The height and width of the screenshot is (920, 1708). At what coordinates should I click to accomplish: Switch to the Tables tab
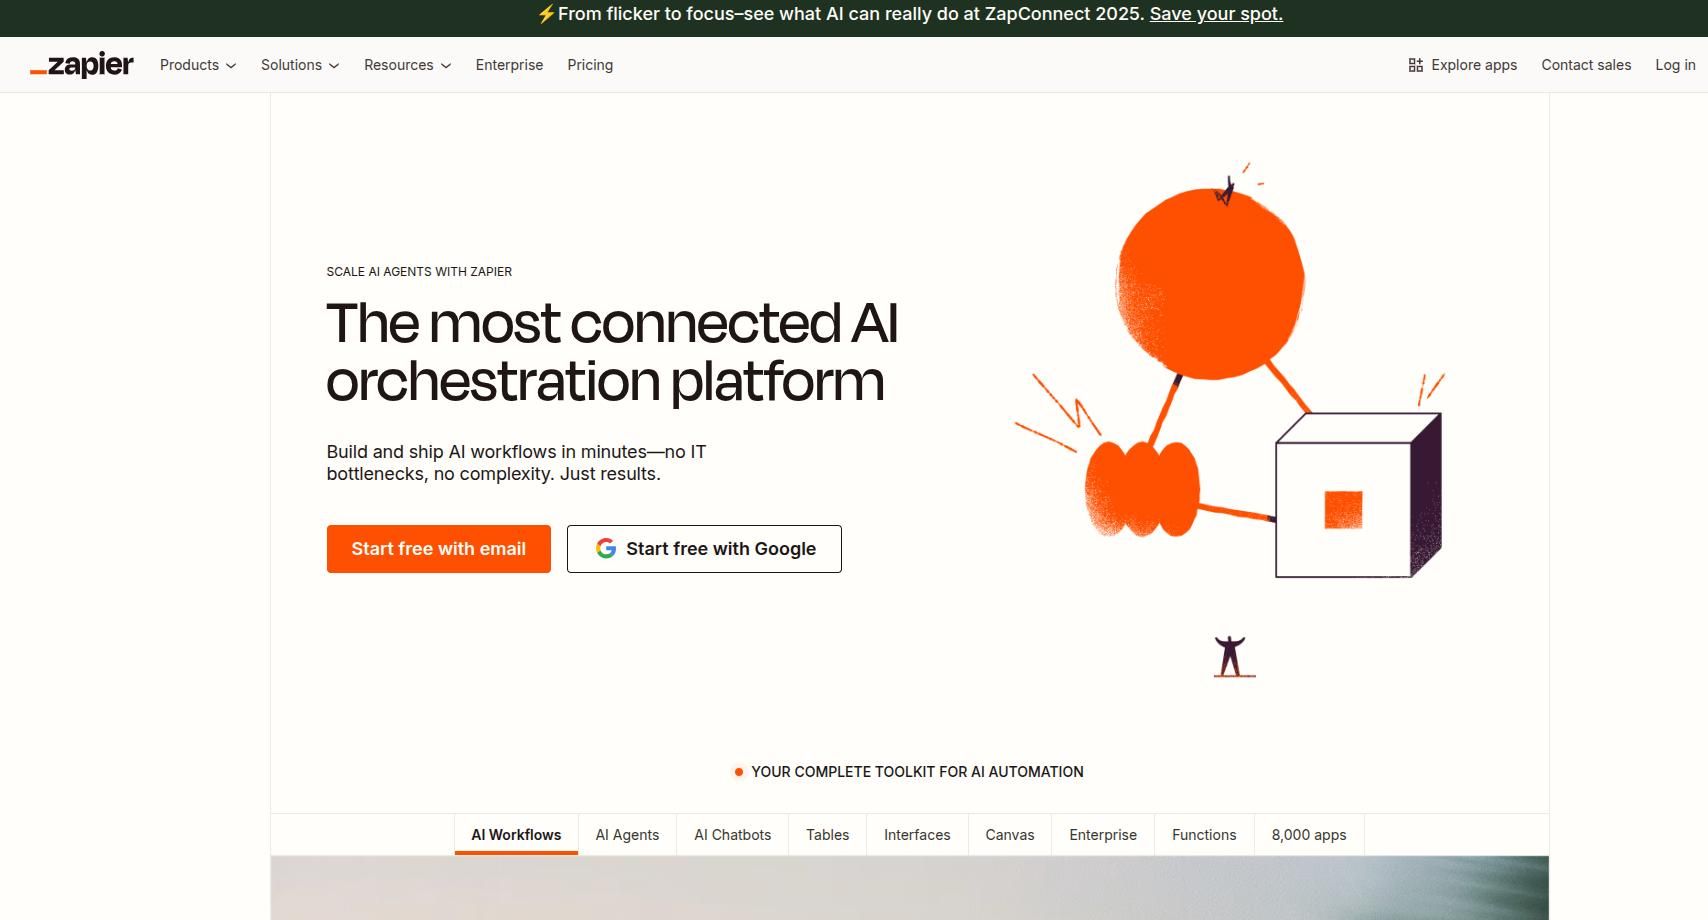827,835
